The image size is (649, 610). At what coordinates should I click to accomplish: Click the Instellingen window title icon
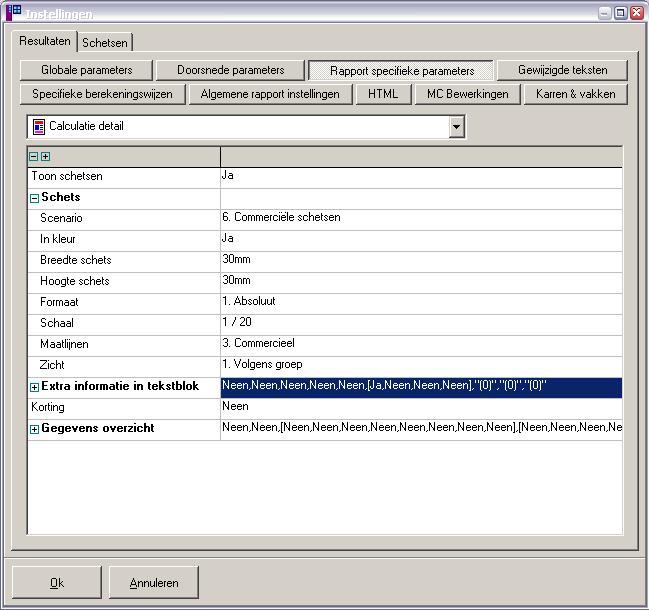pyautogui.click(x=13, y=12)
